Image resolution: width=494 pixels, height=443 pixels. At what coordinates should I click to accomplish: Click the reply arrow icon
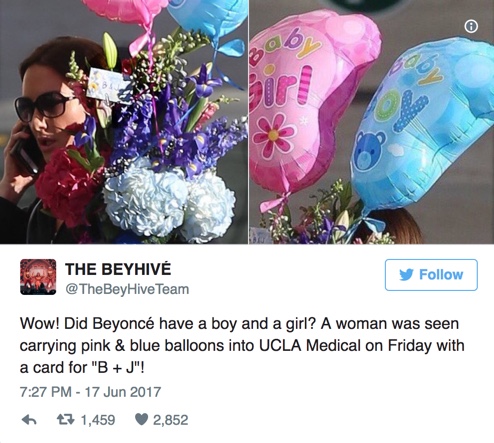pos(29,420)
